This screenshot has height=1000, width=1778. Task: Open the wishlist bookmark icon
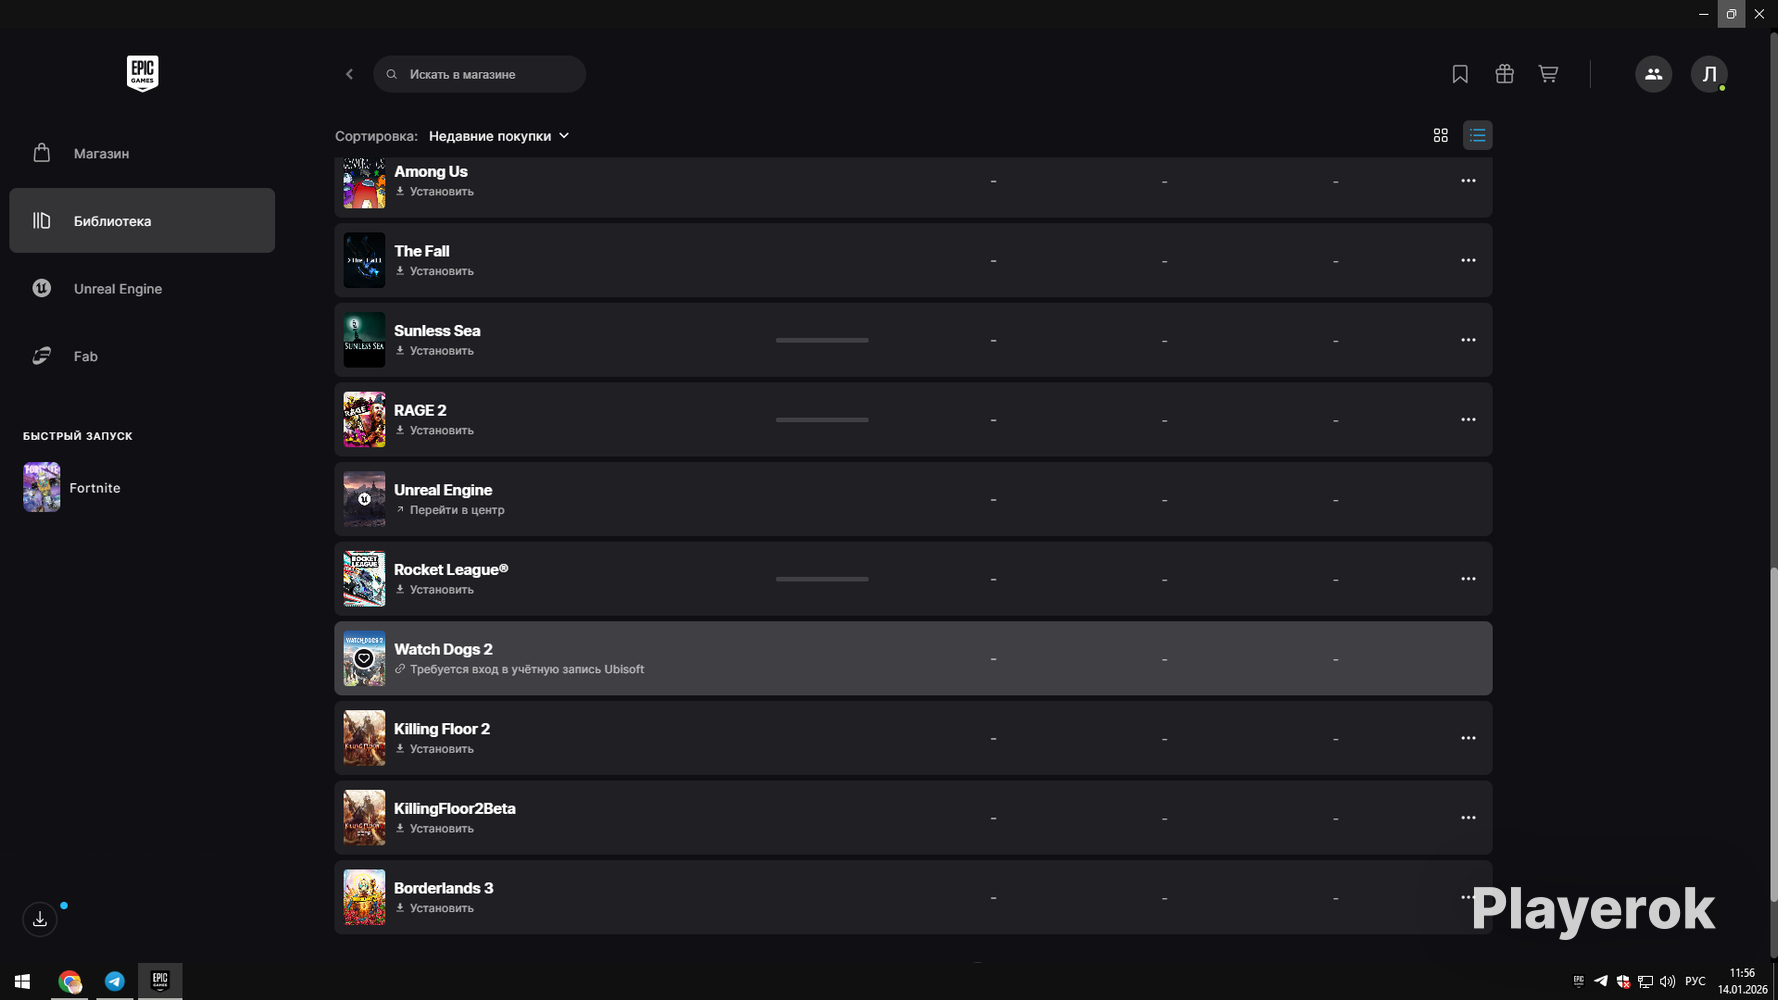(1460, 74)
